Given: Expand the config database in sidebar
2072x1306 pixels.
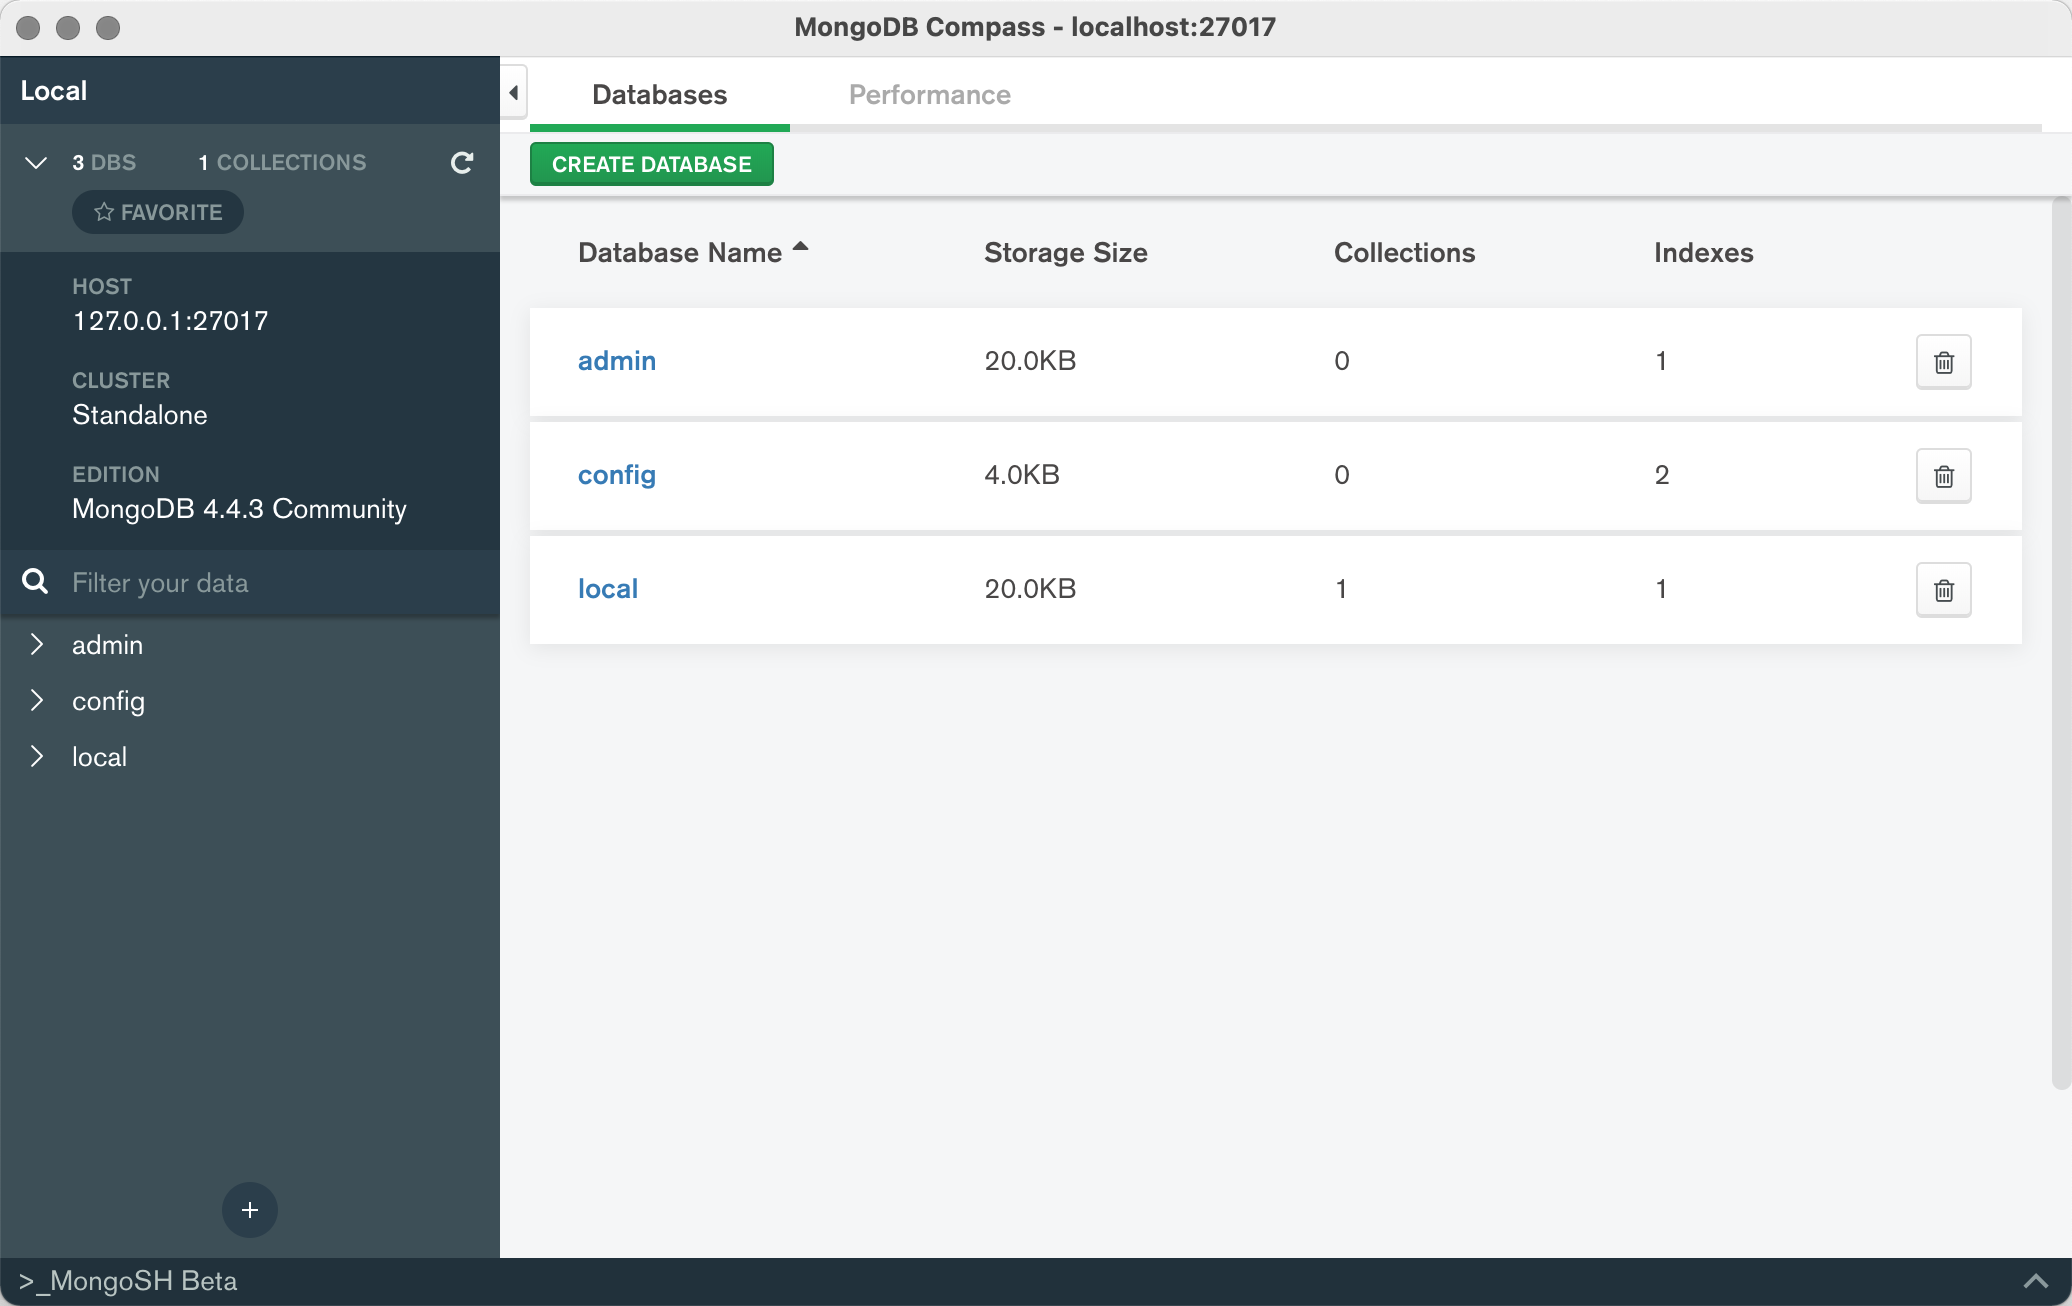Looking at the screenshot, I should (37, 700).
